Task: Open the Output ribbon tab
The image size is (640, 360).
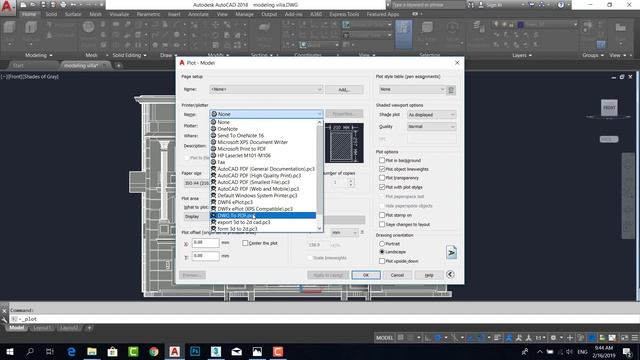Action: pyautogui.click(x=269, y=14)
